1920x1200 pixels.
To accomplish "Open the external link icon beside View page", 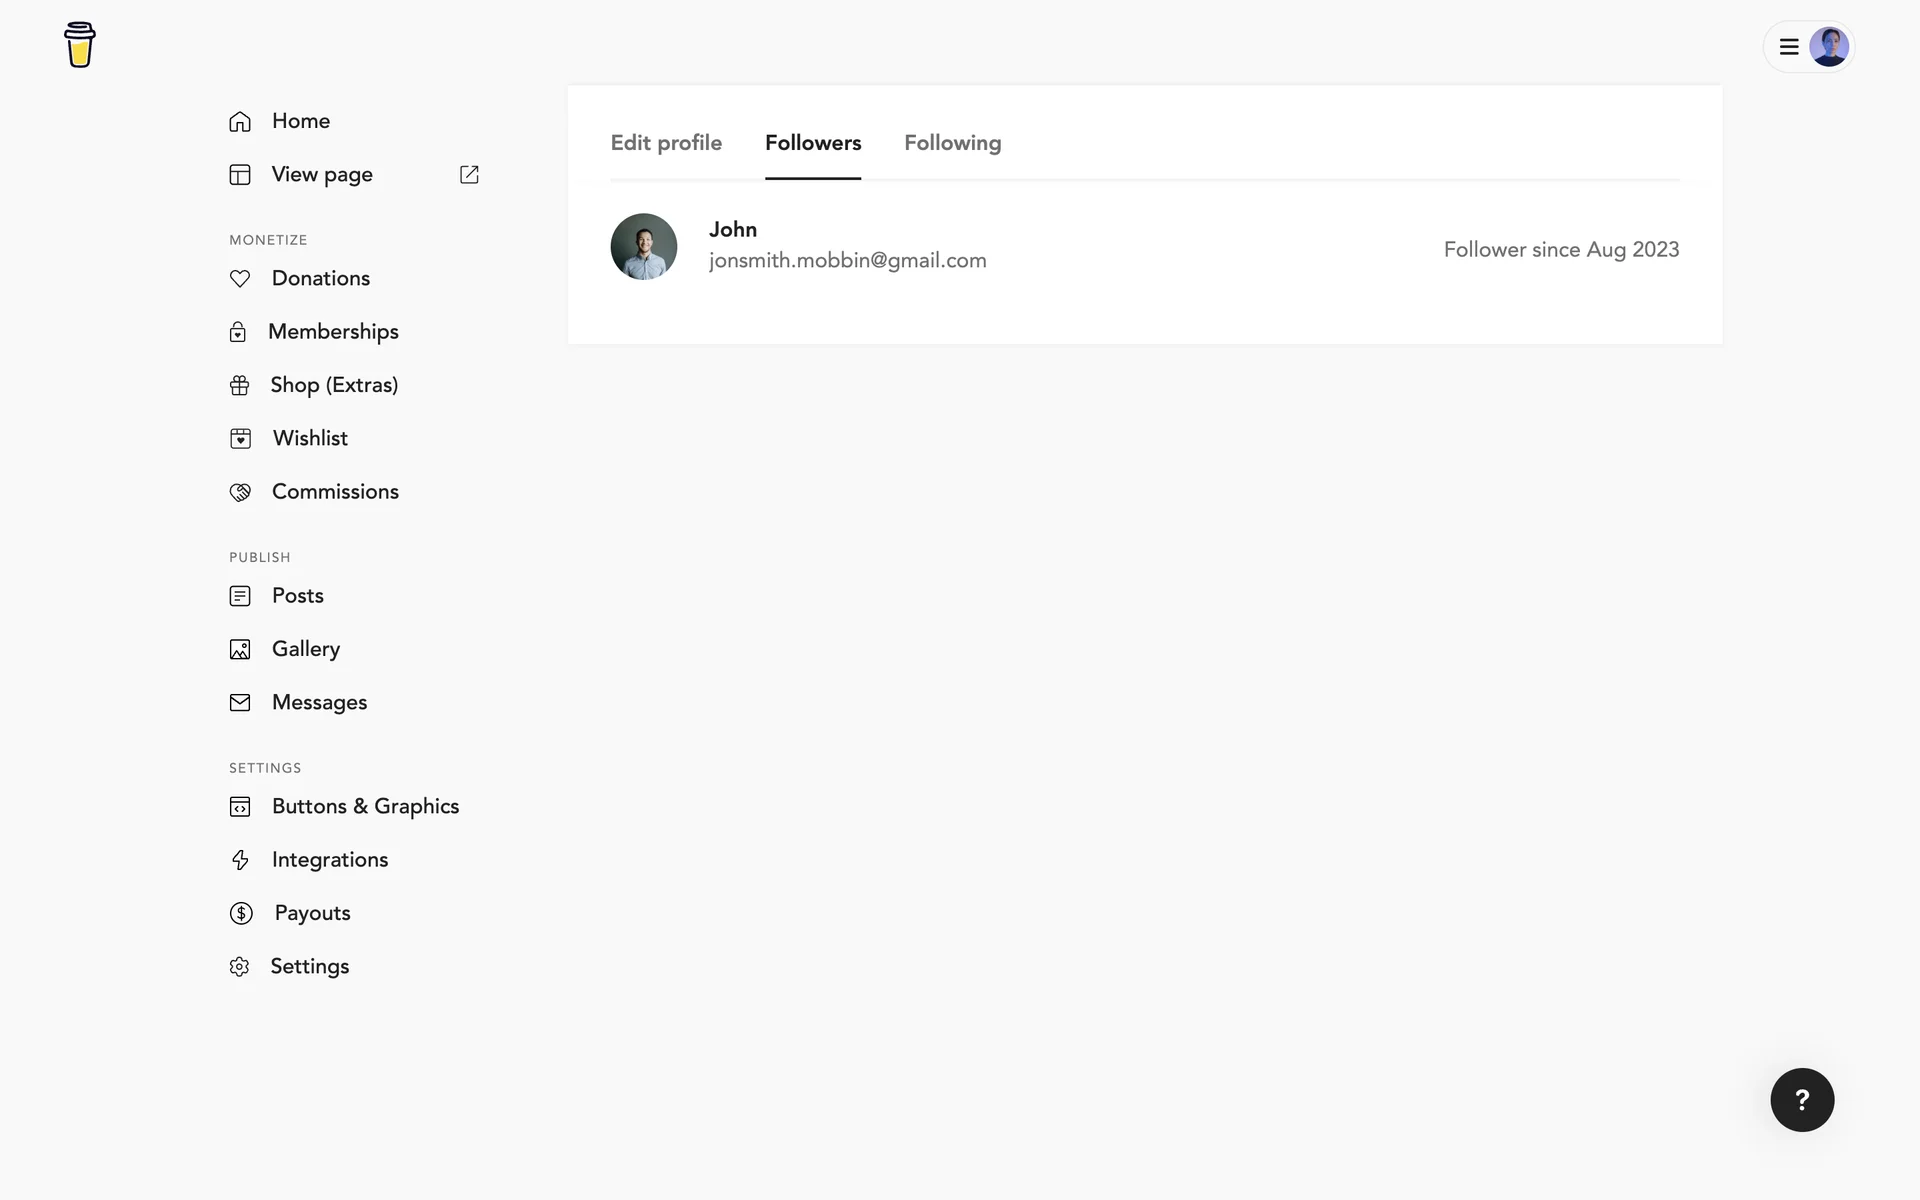I will pyautogui.click(x=469, y=175).
